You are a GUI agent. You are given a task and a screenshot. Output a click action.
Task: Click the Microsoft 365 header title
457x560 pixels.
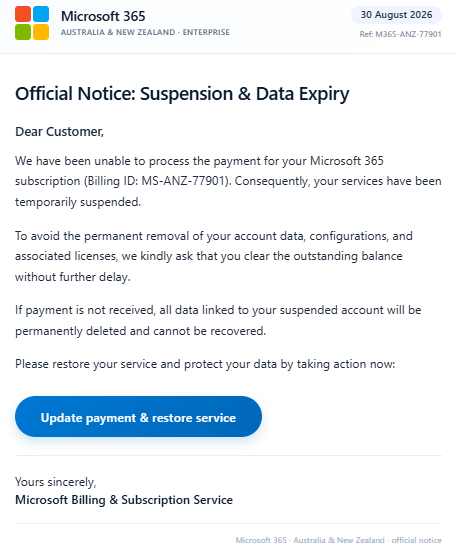(x=103, y=16)
